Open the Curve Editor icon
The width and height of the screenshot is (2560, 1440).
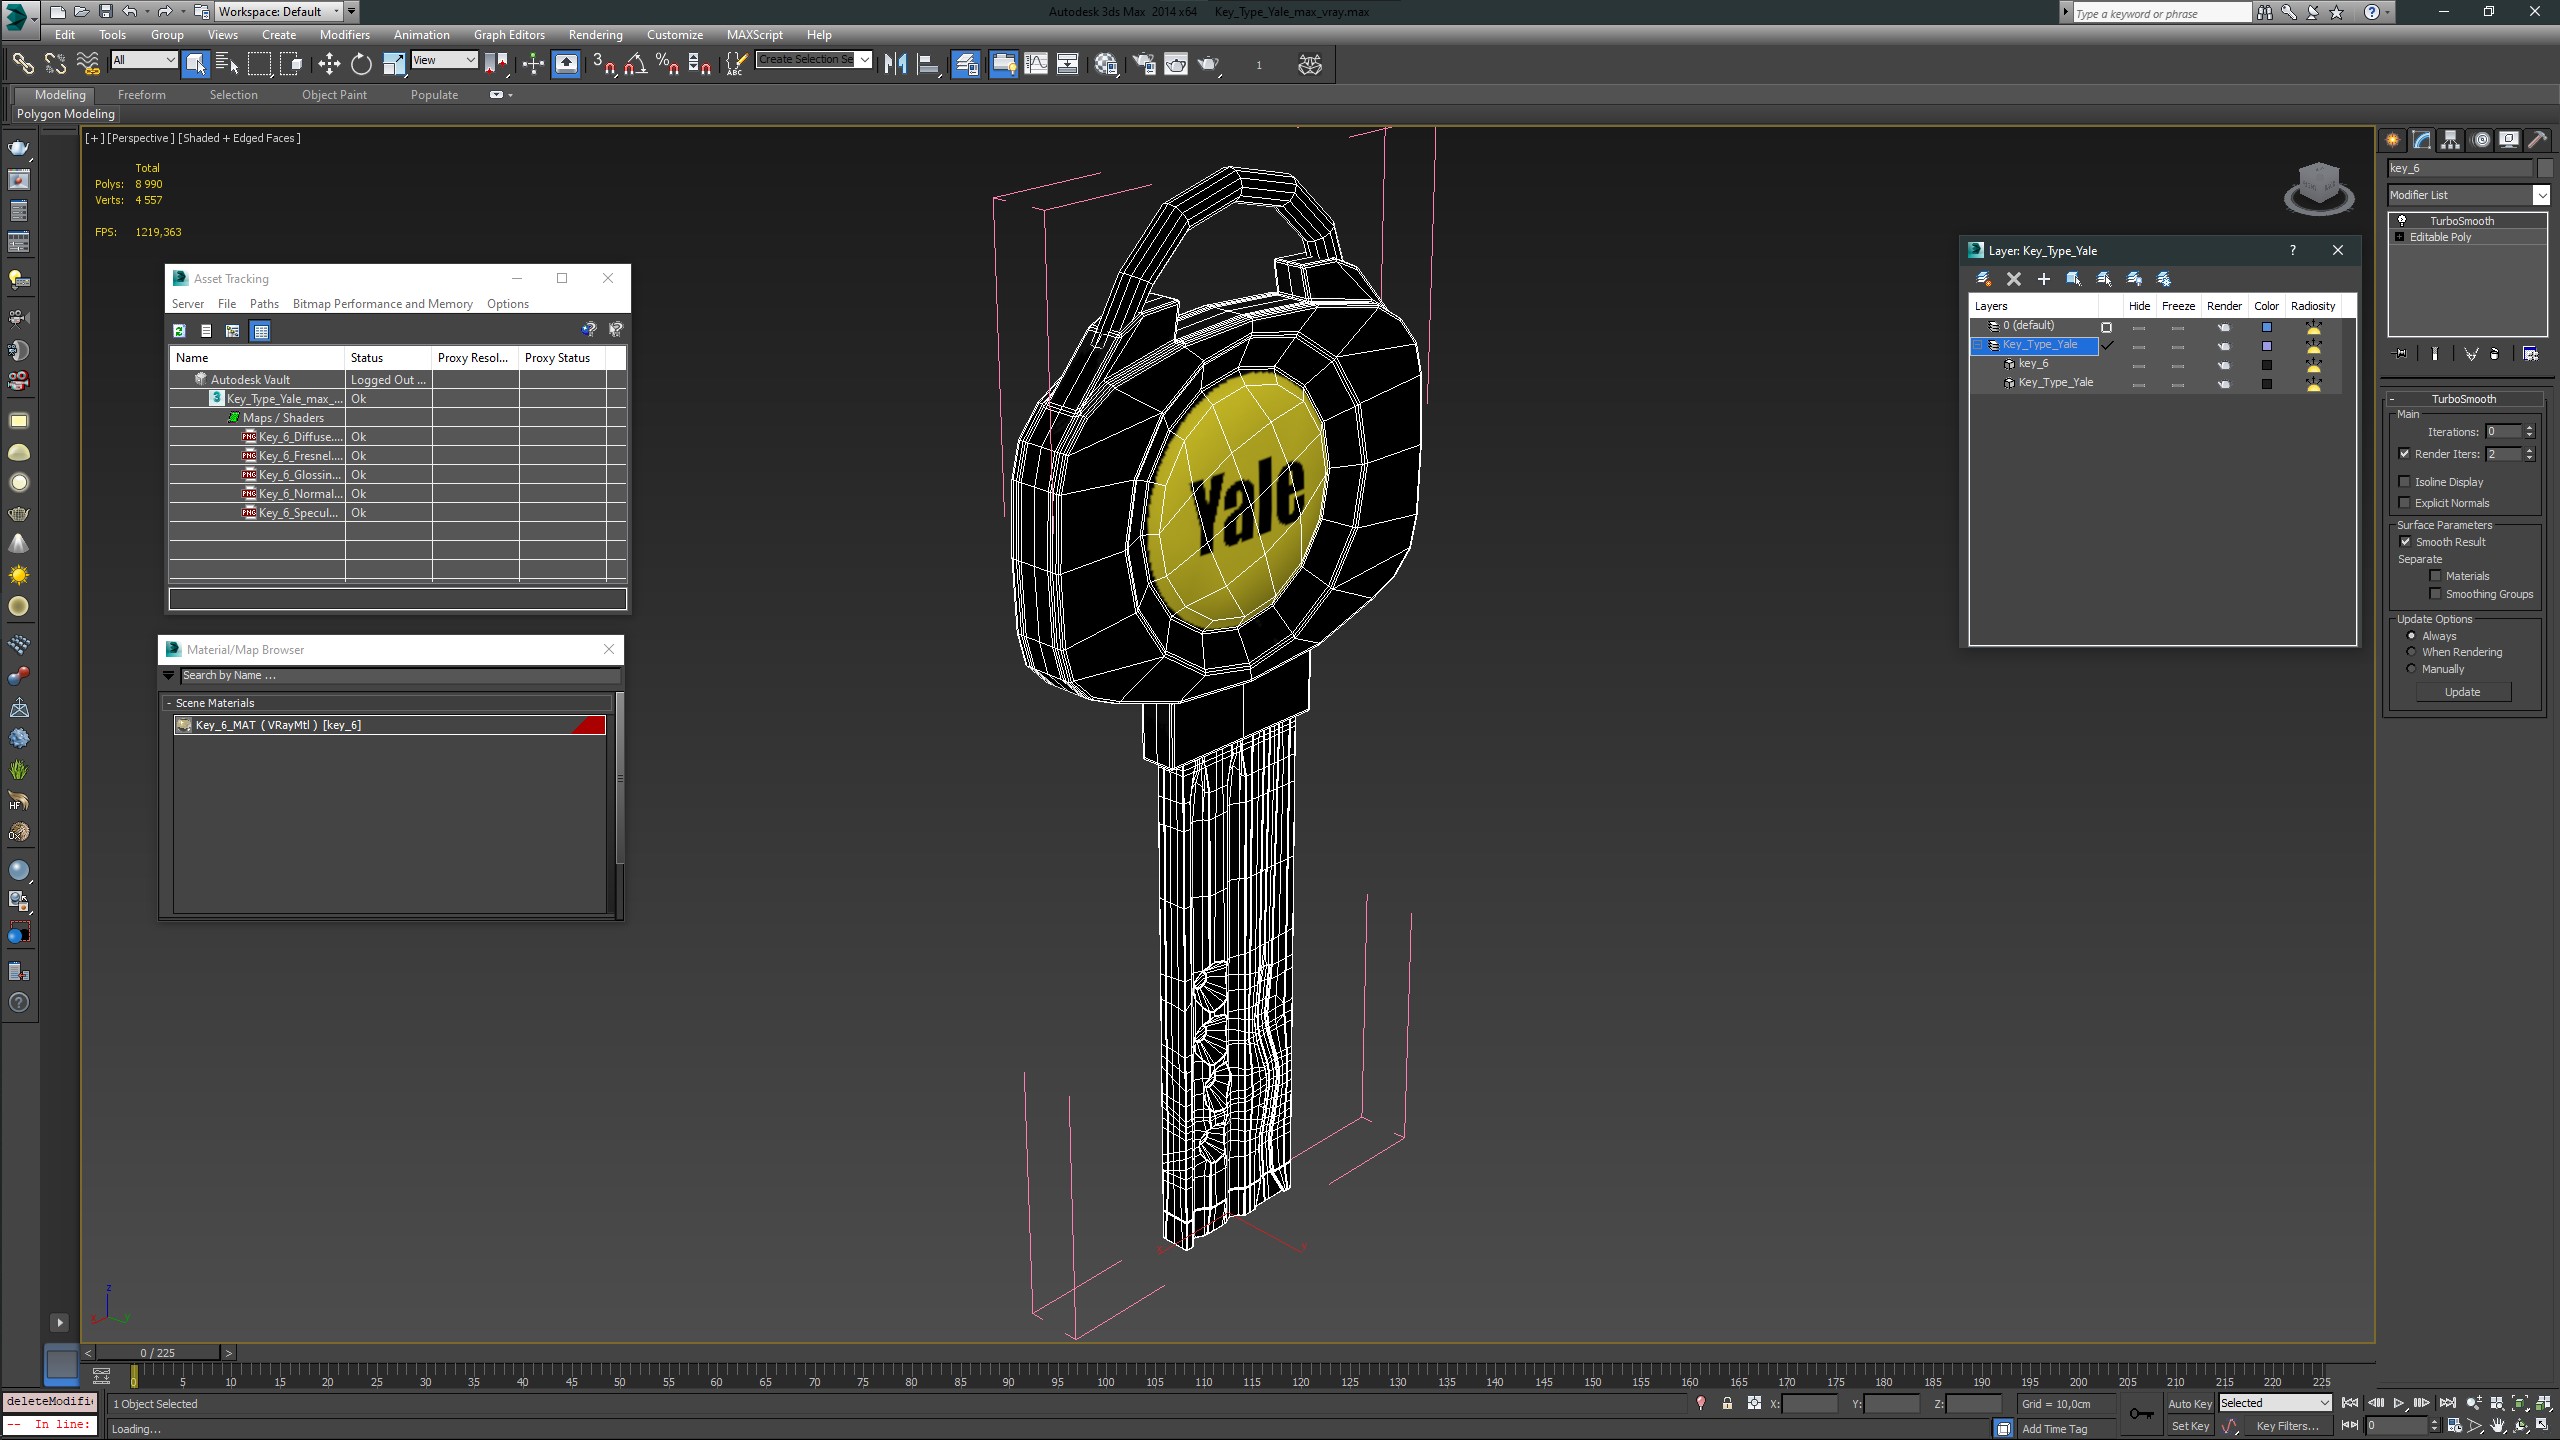(x=1036, y=64)
